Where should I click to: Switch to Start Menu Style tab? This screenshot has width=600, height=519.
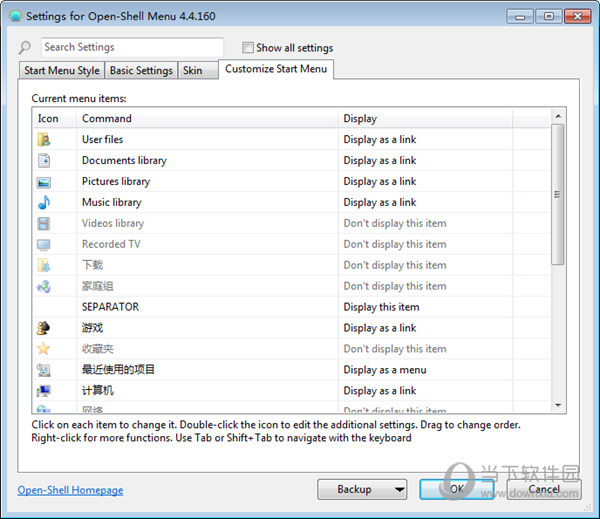click(62, 70)
